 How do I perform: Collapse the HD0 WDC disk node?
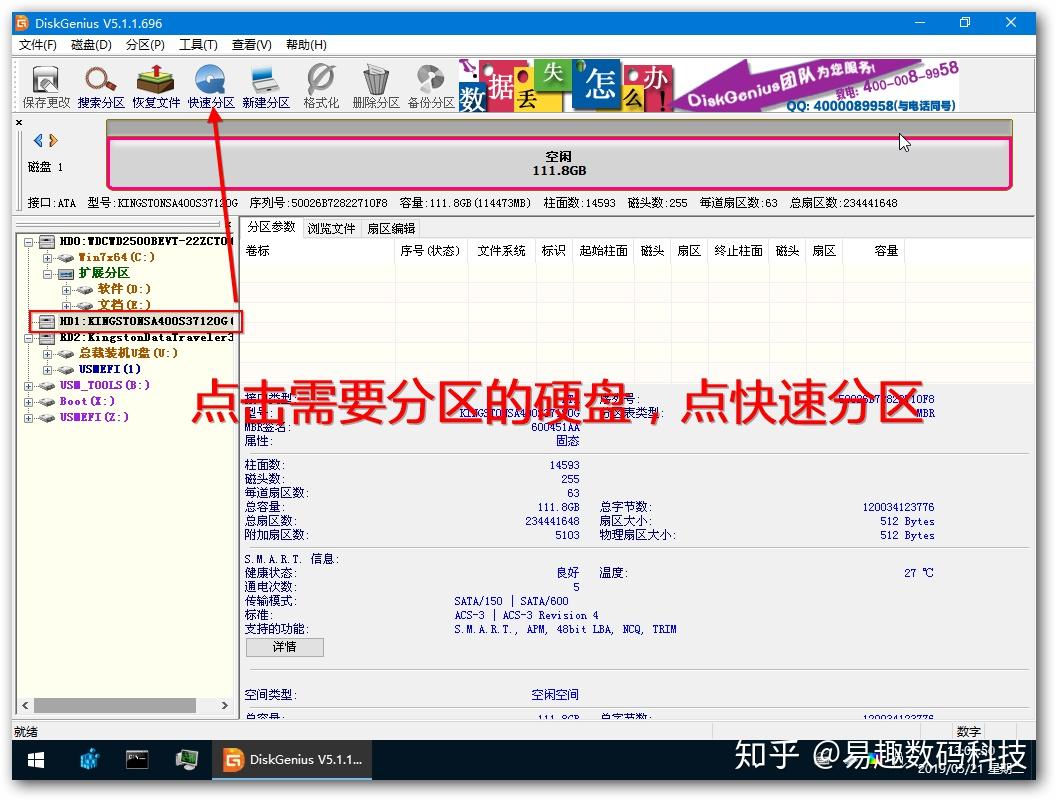(28, 241)
